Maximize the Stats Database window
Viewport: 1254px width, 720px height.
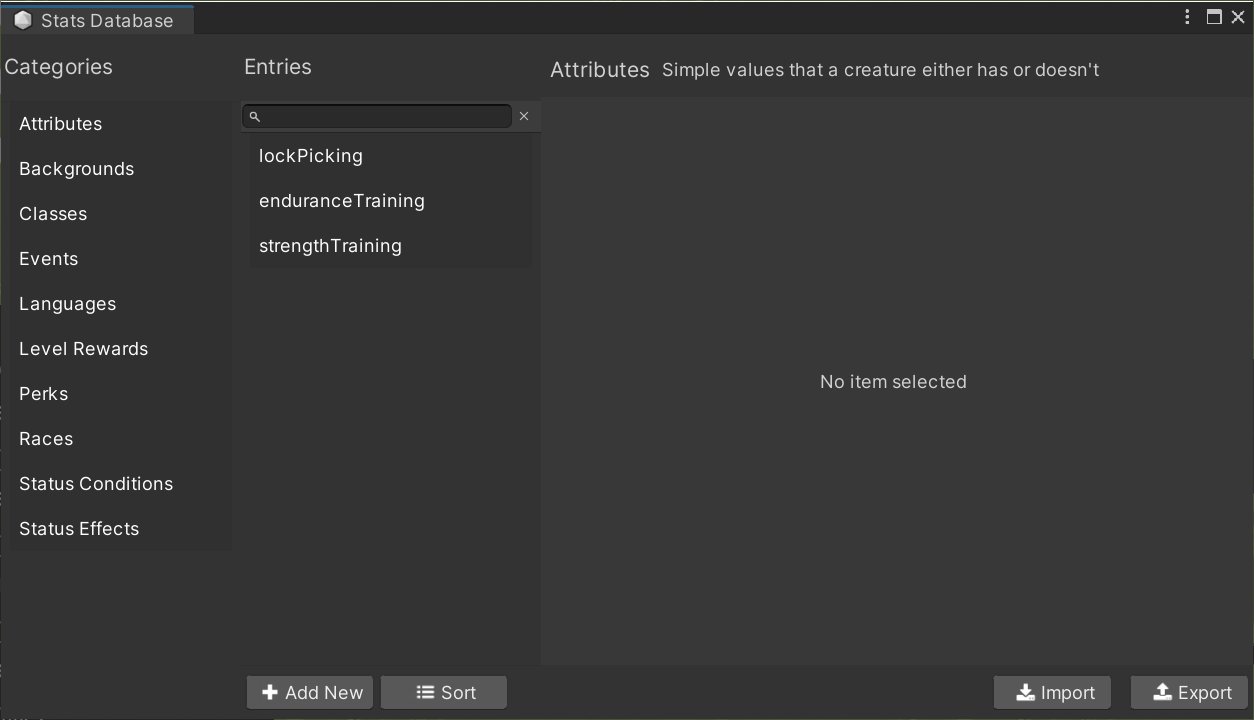(1214, 17)
